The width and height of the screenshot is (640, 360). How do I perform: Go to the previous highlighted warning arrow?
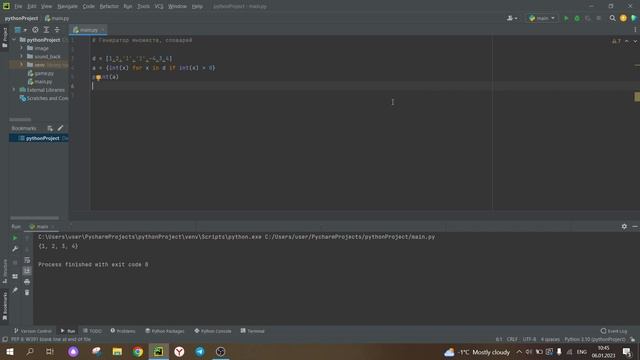click(627, 41)
